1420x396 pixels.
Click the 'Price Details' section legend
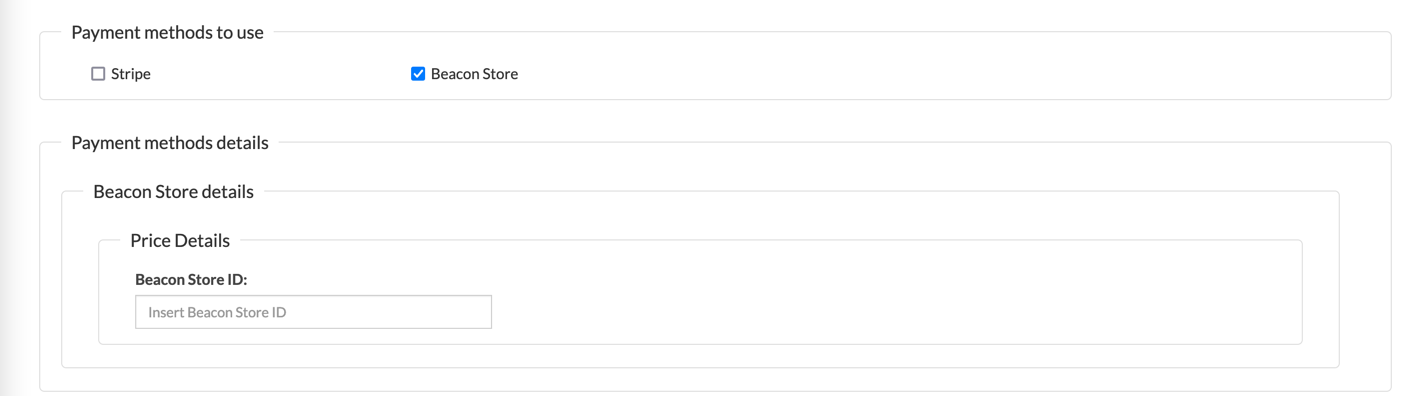pos(180,240)
